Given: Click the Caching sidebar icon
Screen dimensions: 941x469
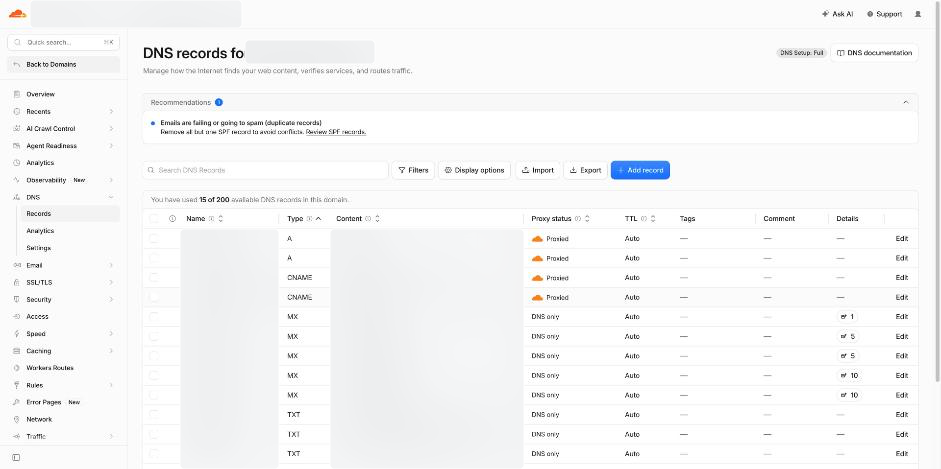Looking at the screenshot, I should coord(17,351).
